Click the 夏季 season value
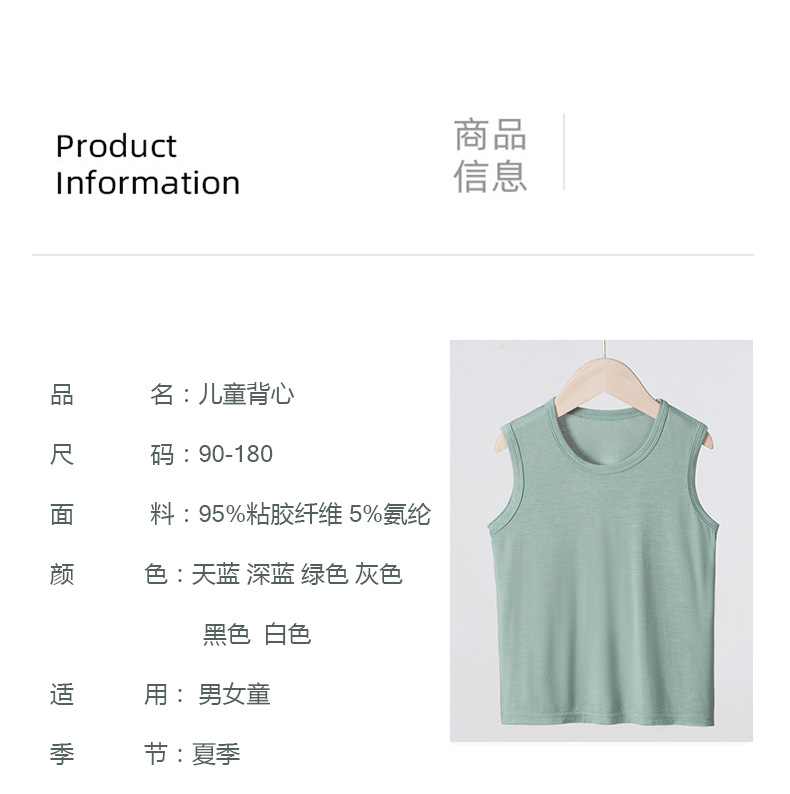790x794 pixels. pyautogui.click(x=216, y=754)
